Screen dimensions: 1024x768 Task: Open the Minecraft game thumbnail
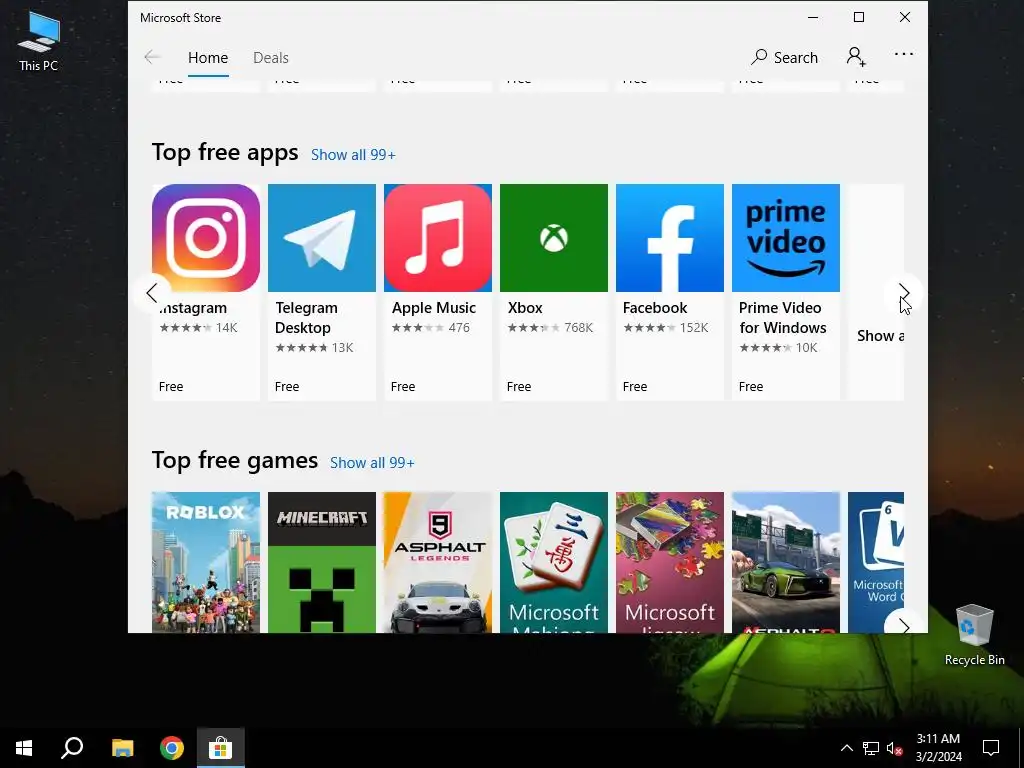pyautogui.click(x=322, y=562)
